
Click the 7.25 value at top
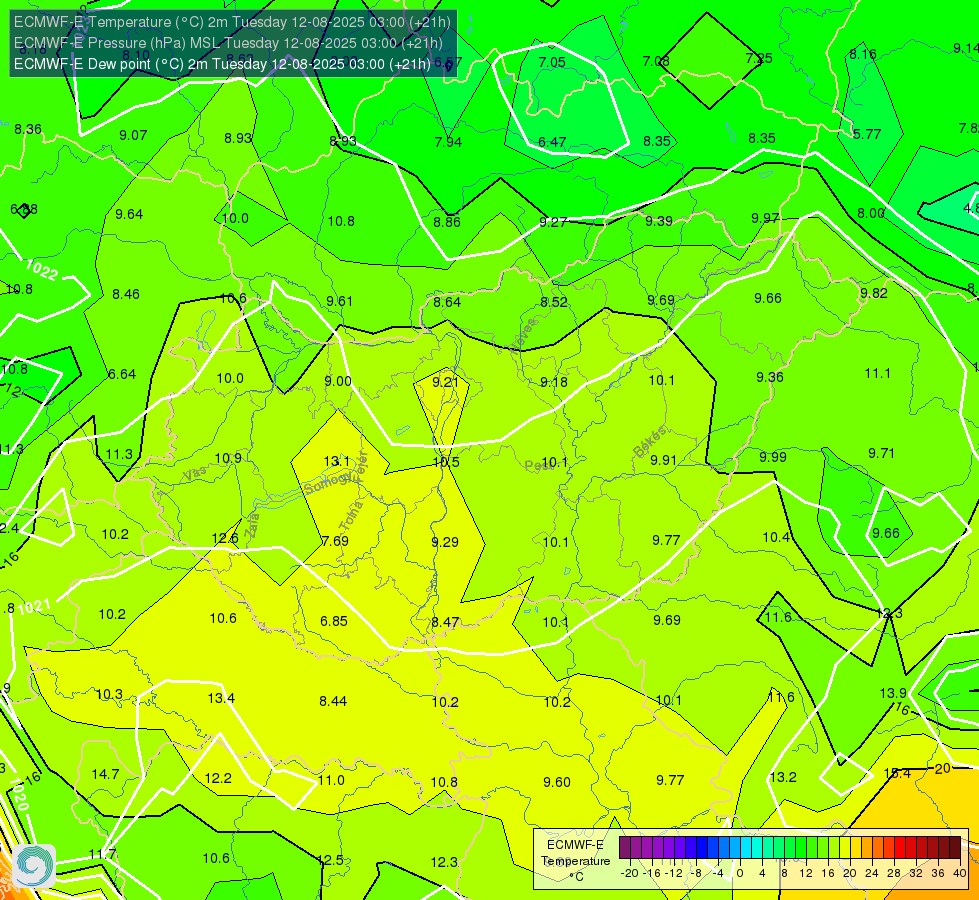coord(759,58)
